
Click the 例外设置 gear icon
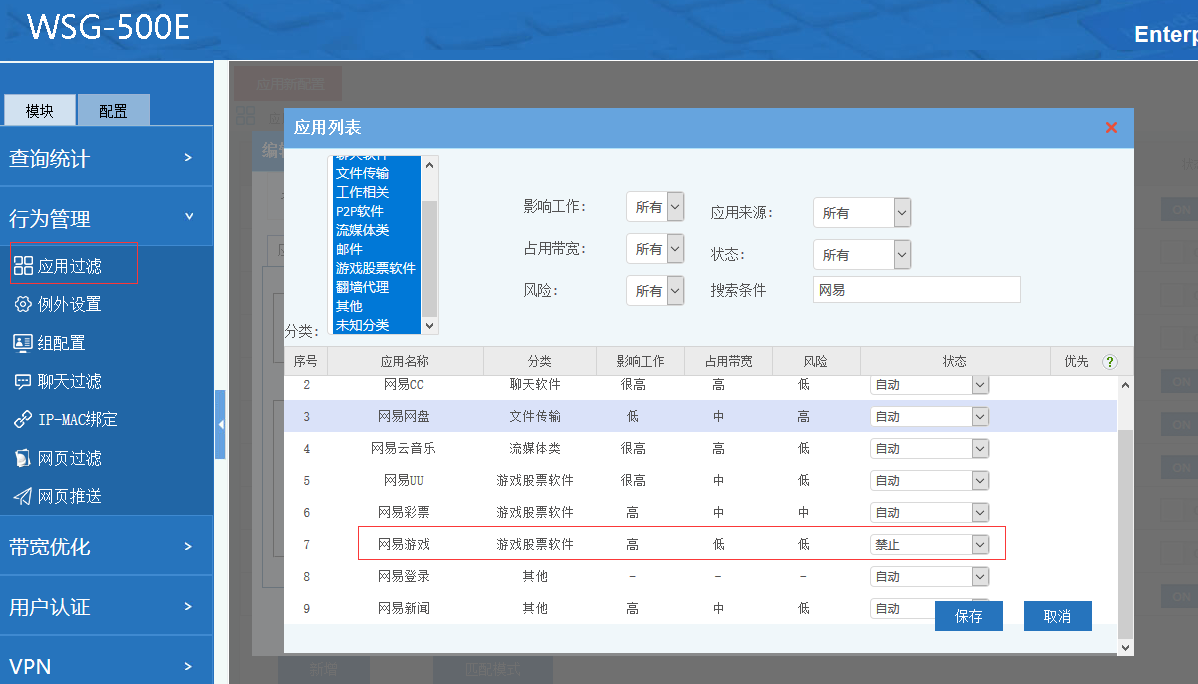coord(23,304)
